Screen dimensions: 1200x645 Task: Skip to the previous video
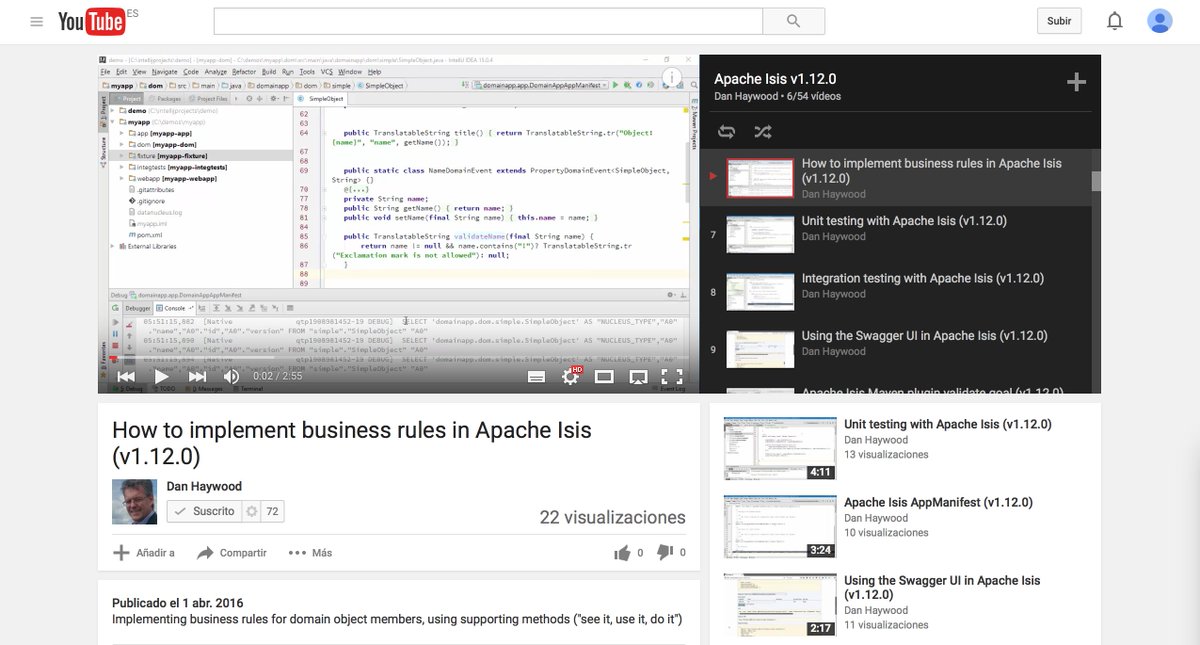pyautogui.click(x=126, y=376)
